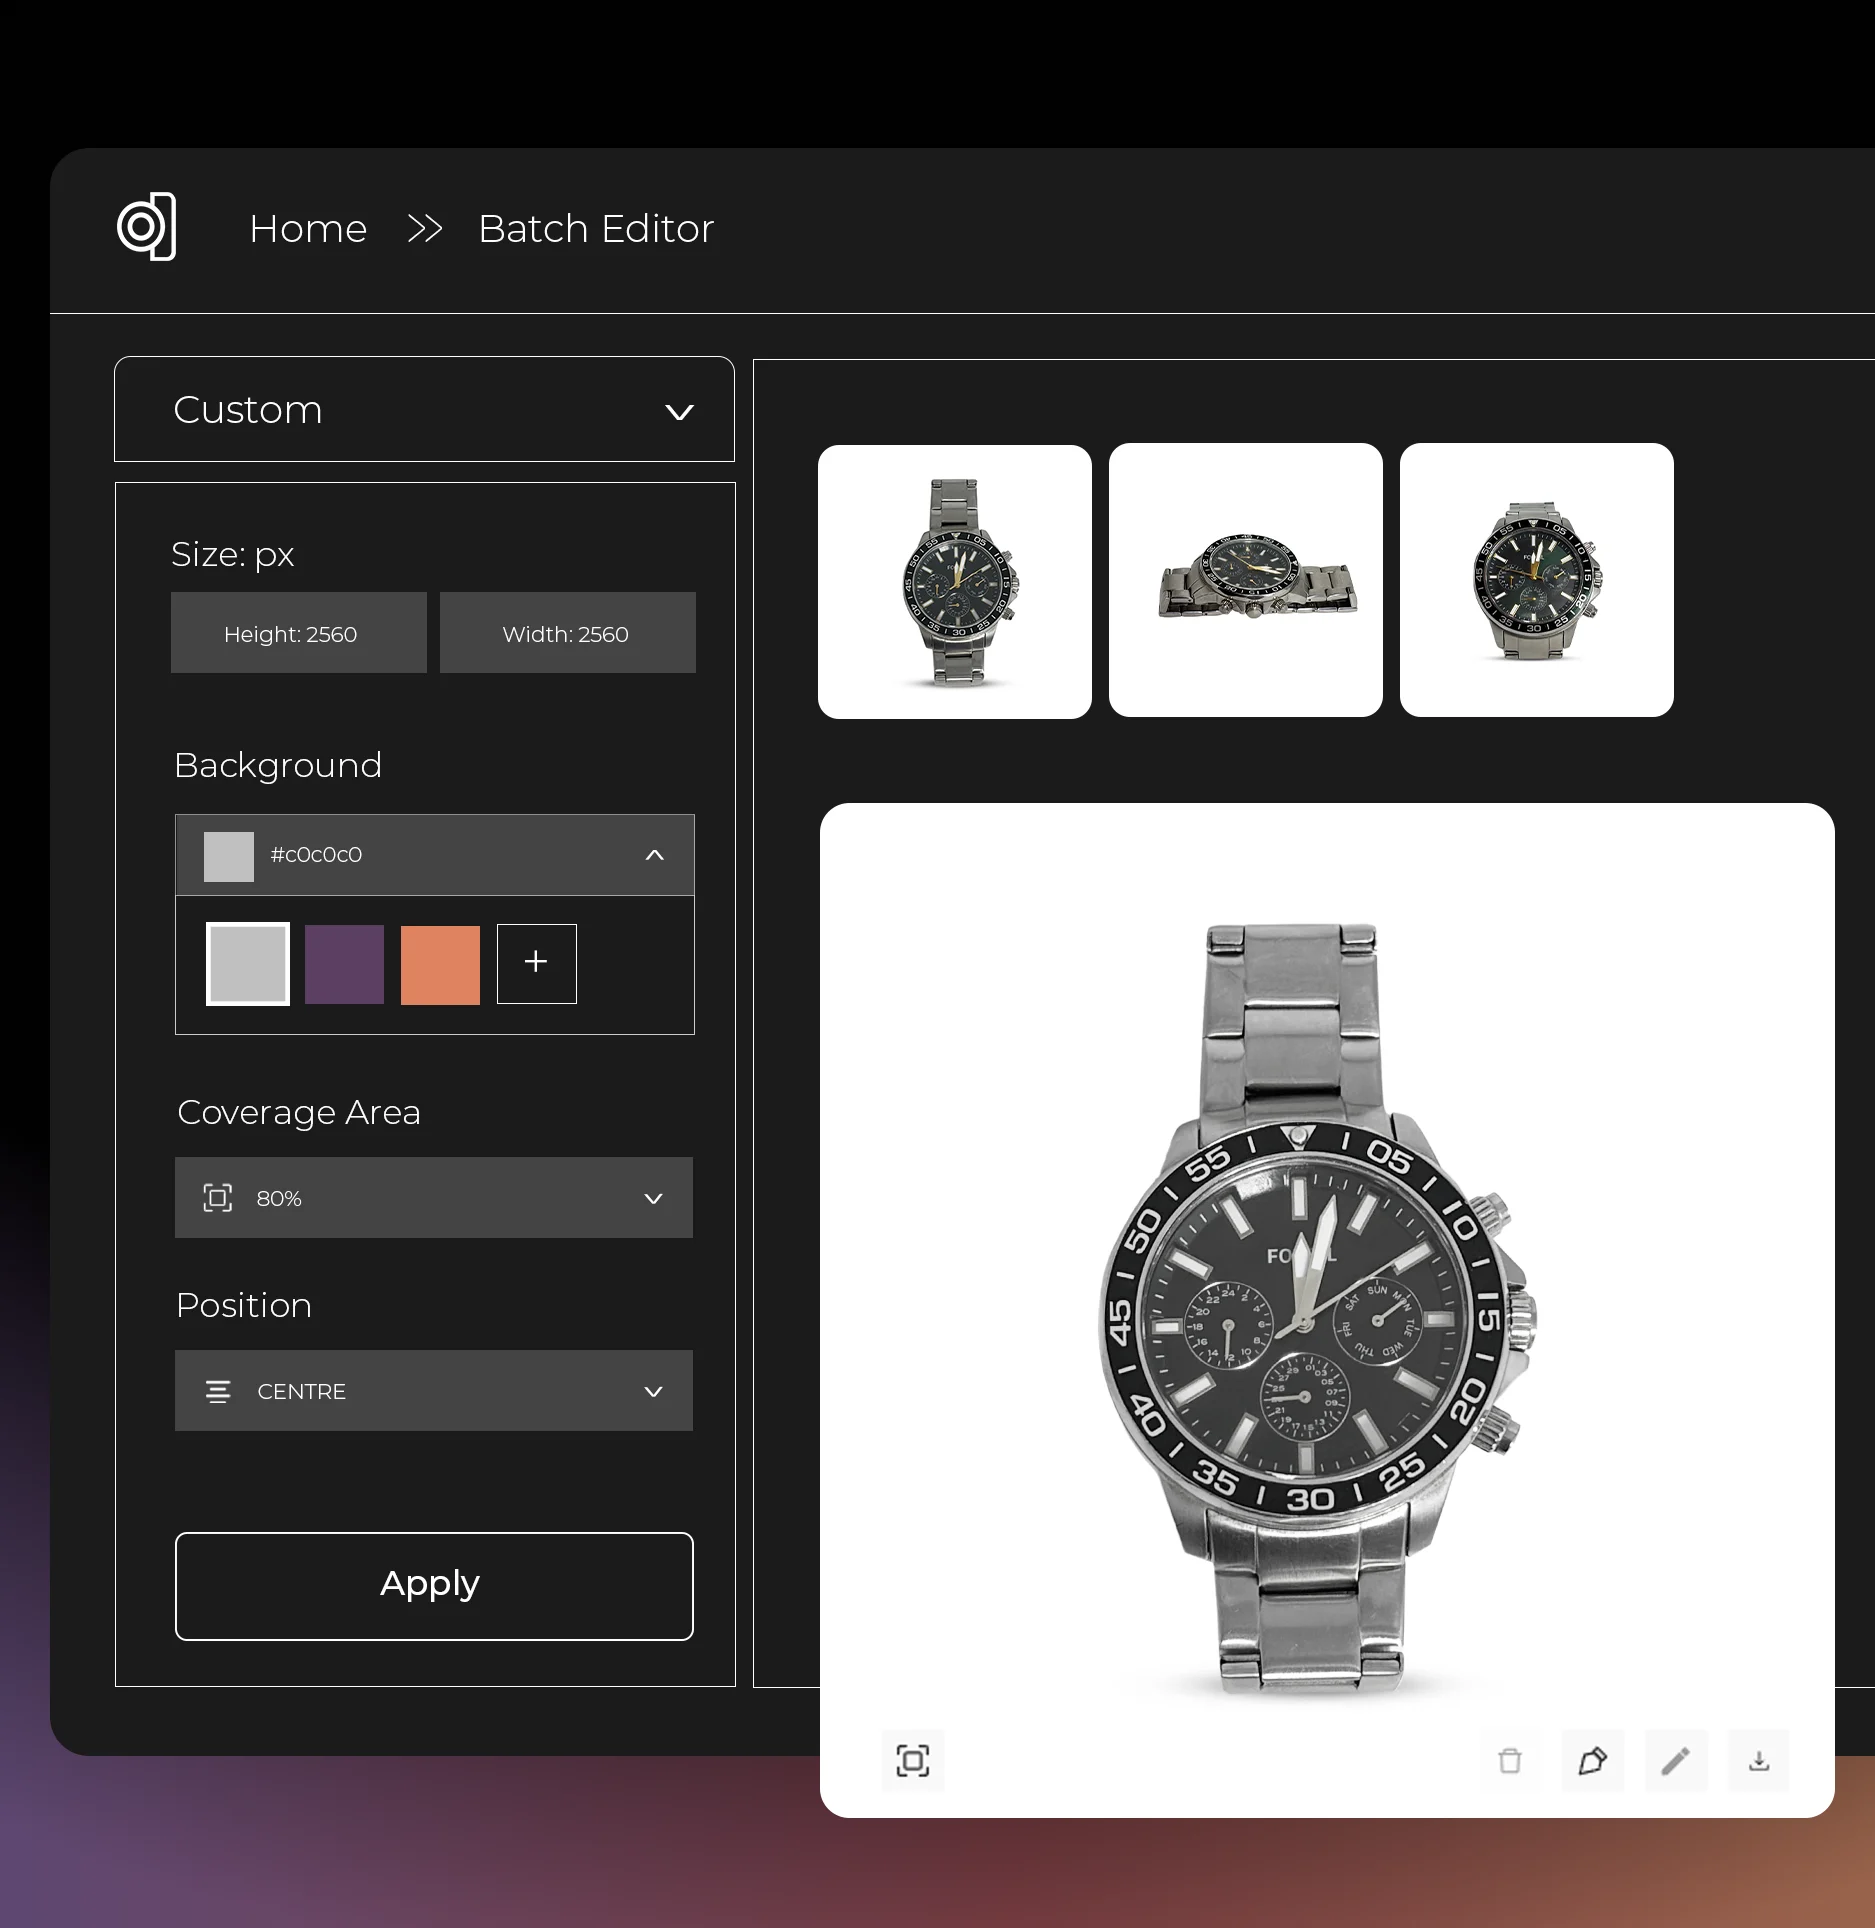Screen dimensions: 1875x1928
Task: Edit the Height: 2560 field
Action: coord(298,633)
